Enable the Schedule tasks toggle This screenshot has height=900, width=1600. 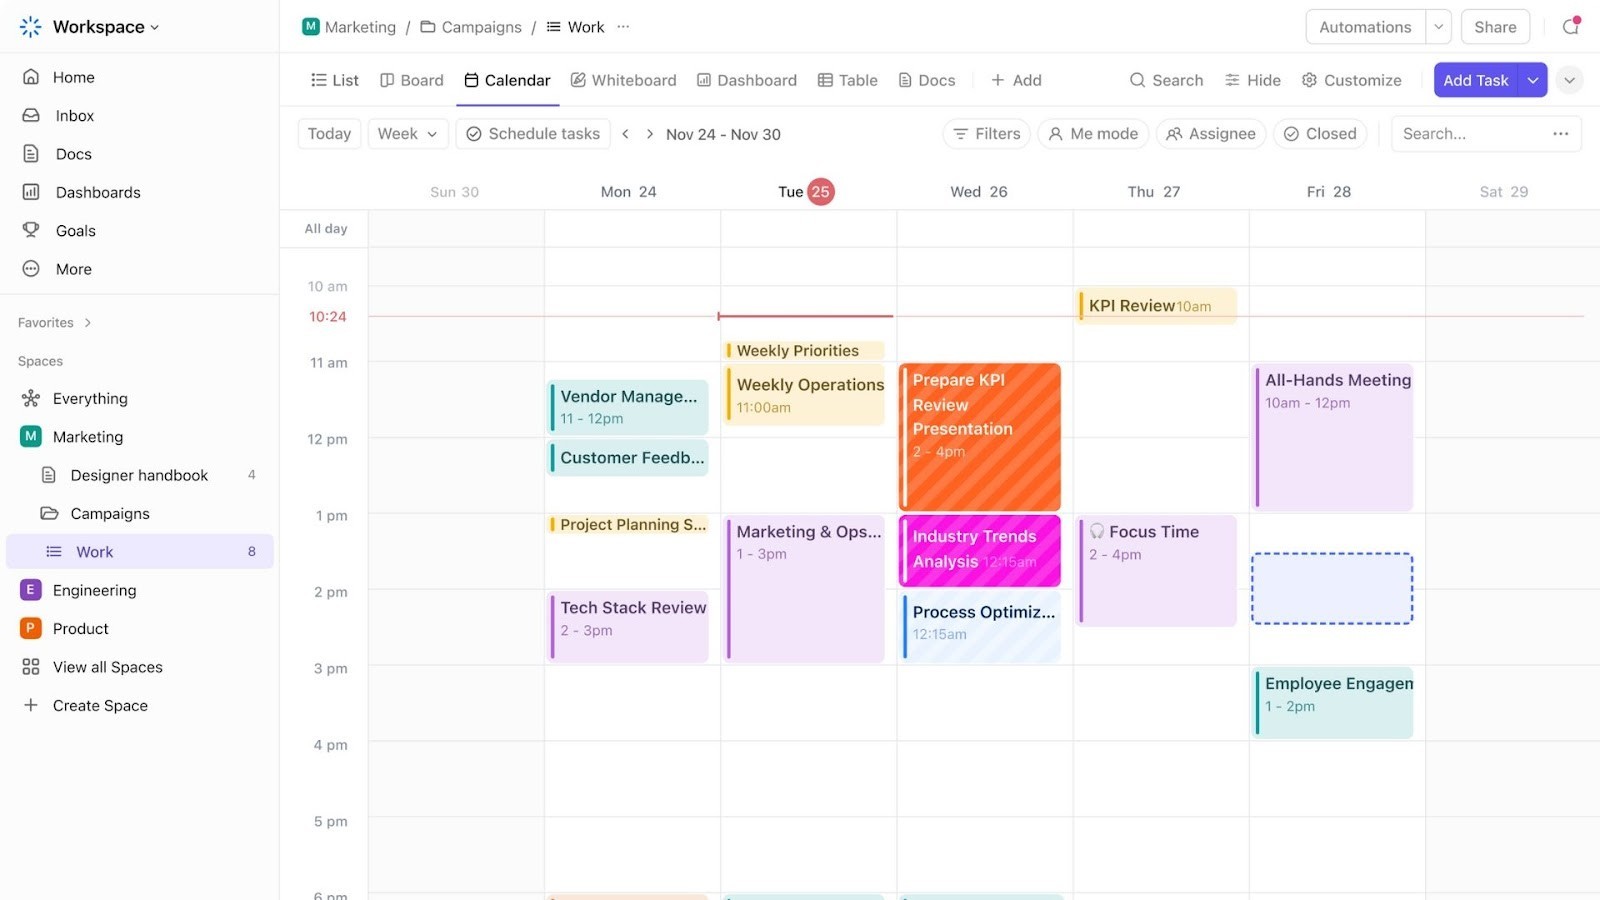pyautogui.click(x=533, y=133)
